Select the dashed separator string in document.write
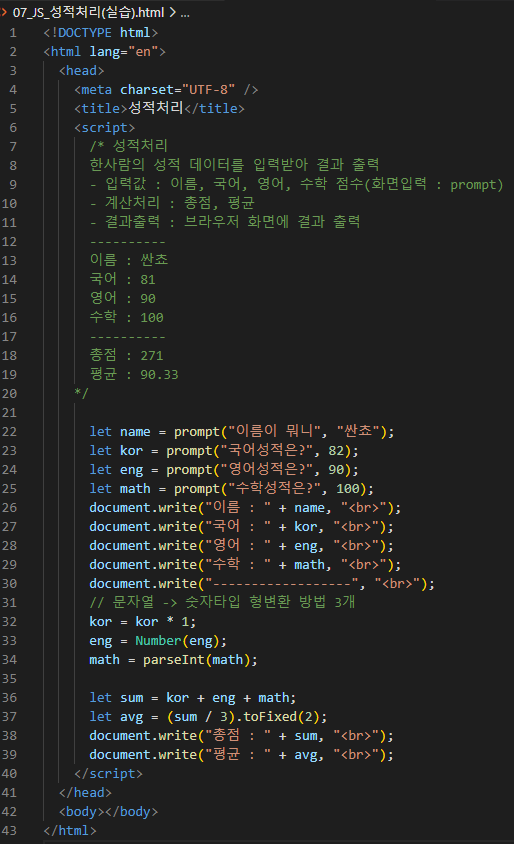Screen dimensions: 514x844 click(x=282, y=583)
